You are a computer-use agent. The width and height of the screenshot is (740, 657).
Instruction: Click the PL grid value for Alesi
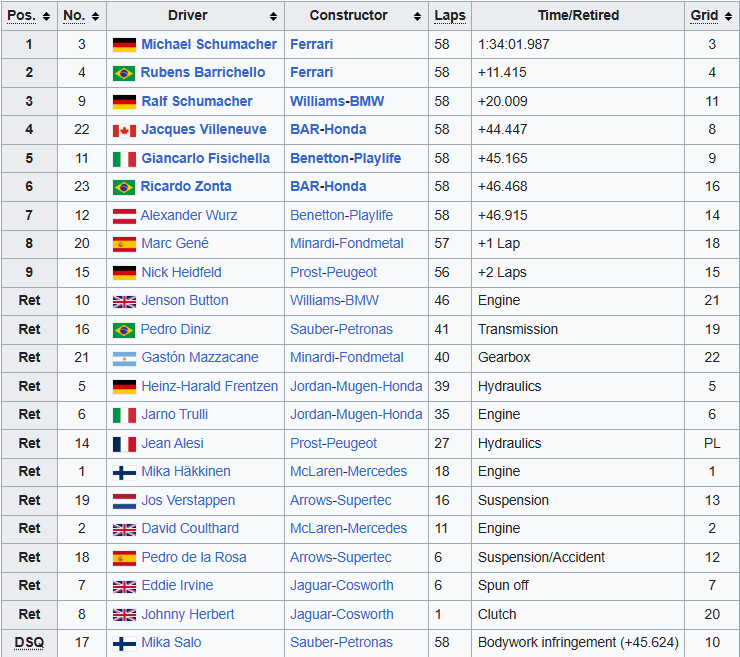(x=712, y=444)
